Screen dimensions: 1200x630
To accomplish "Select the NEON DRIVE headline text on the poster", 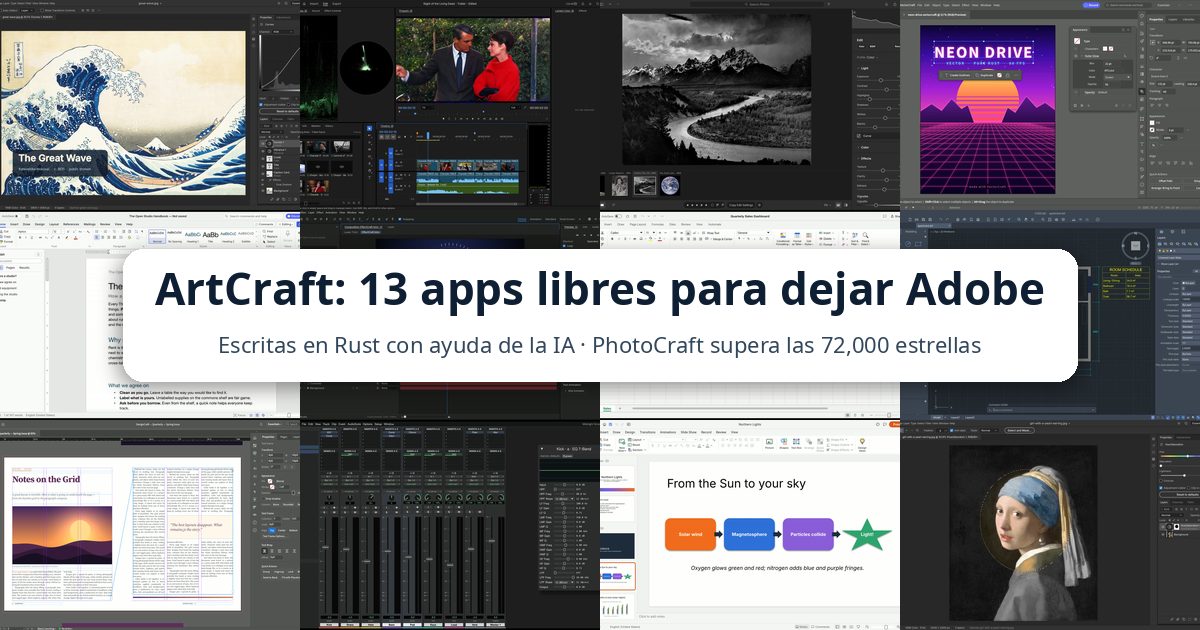I will (983, 53).
